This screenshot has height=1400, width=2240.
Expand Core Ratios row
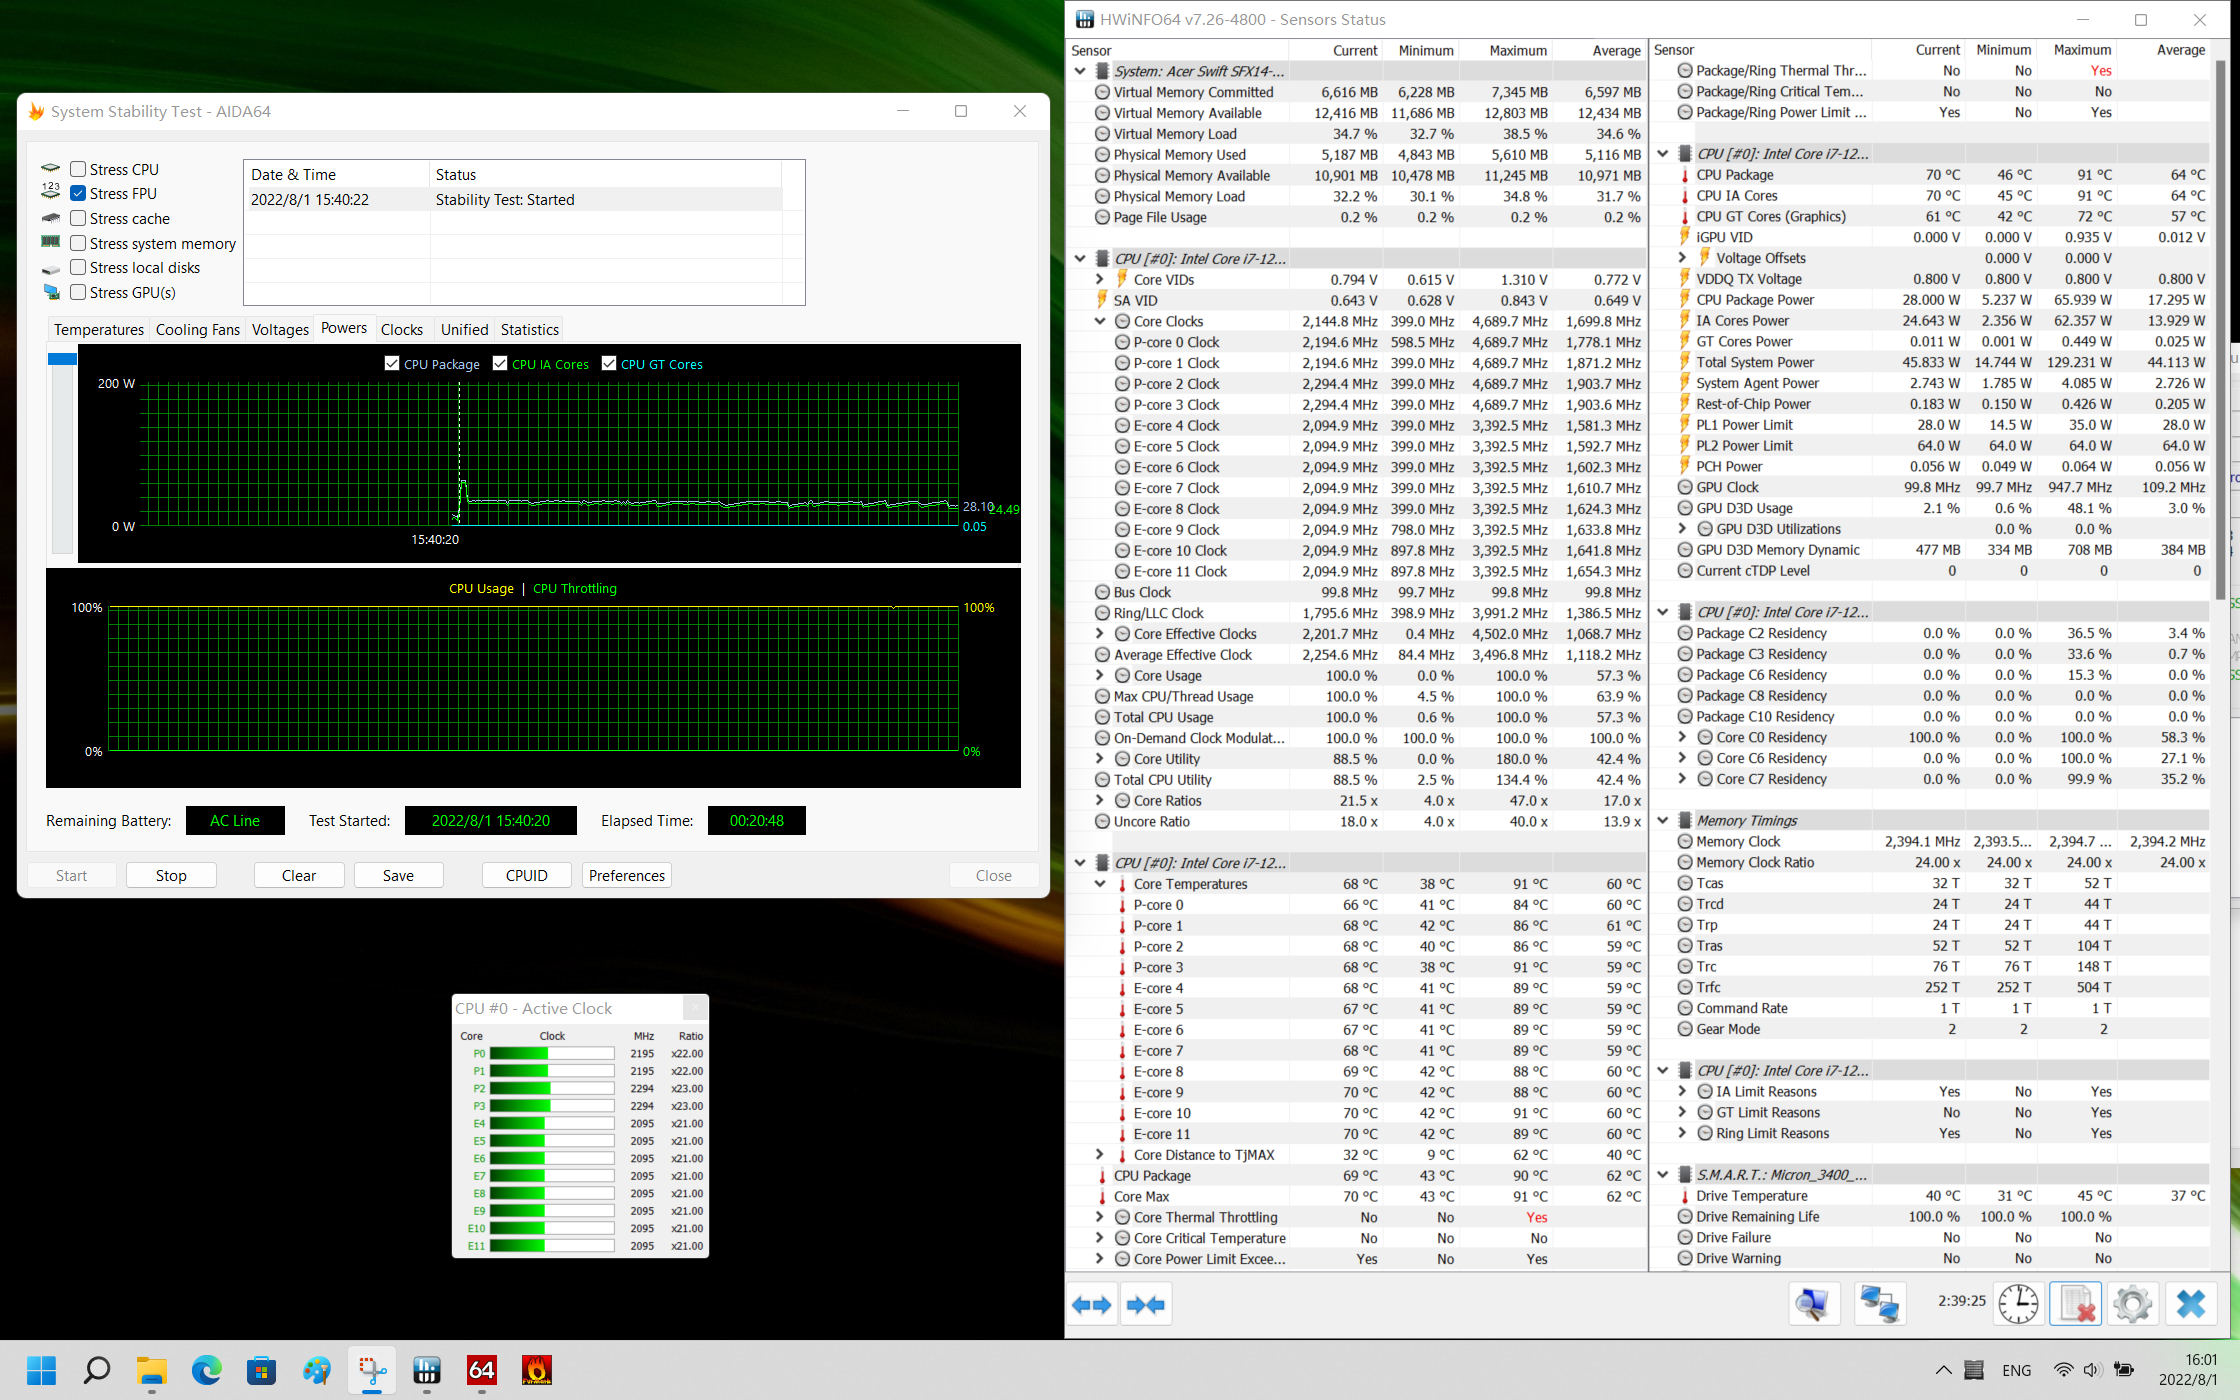click(x=1100, y=801)
